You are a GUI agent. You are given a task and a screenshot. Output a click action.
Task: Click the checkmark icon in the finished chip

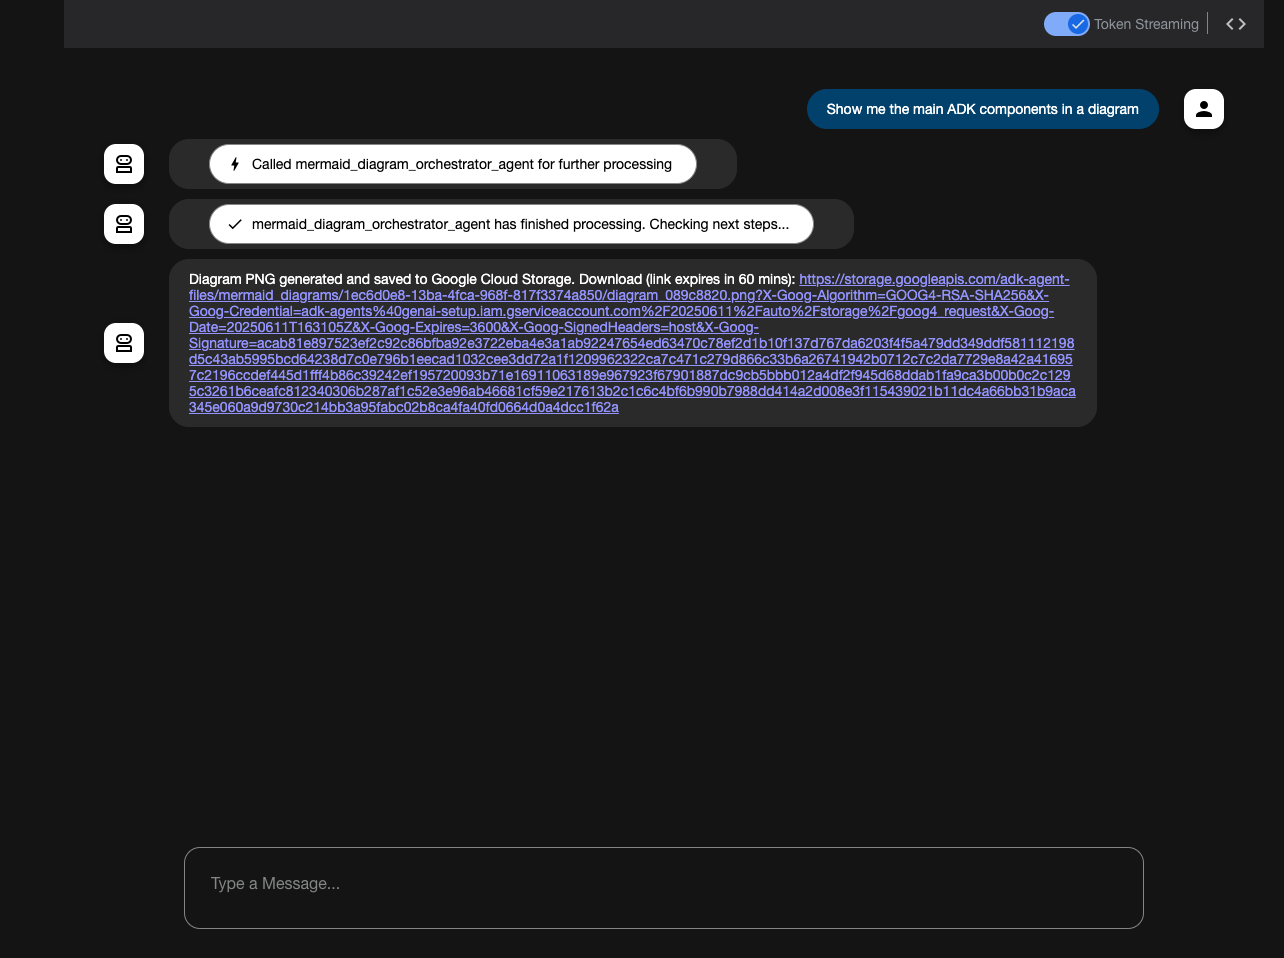pos(235,224)
